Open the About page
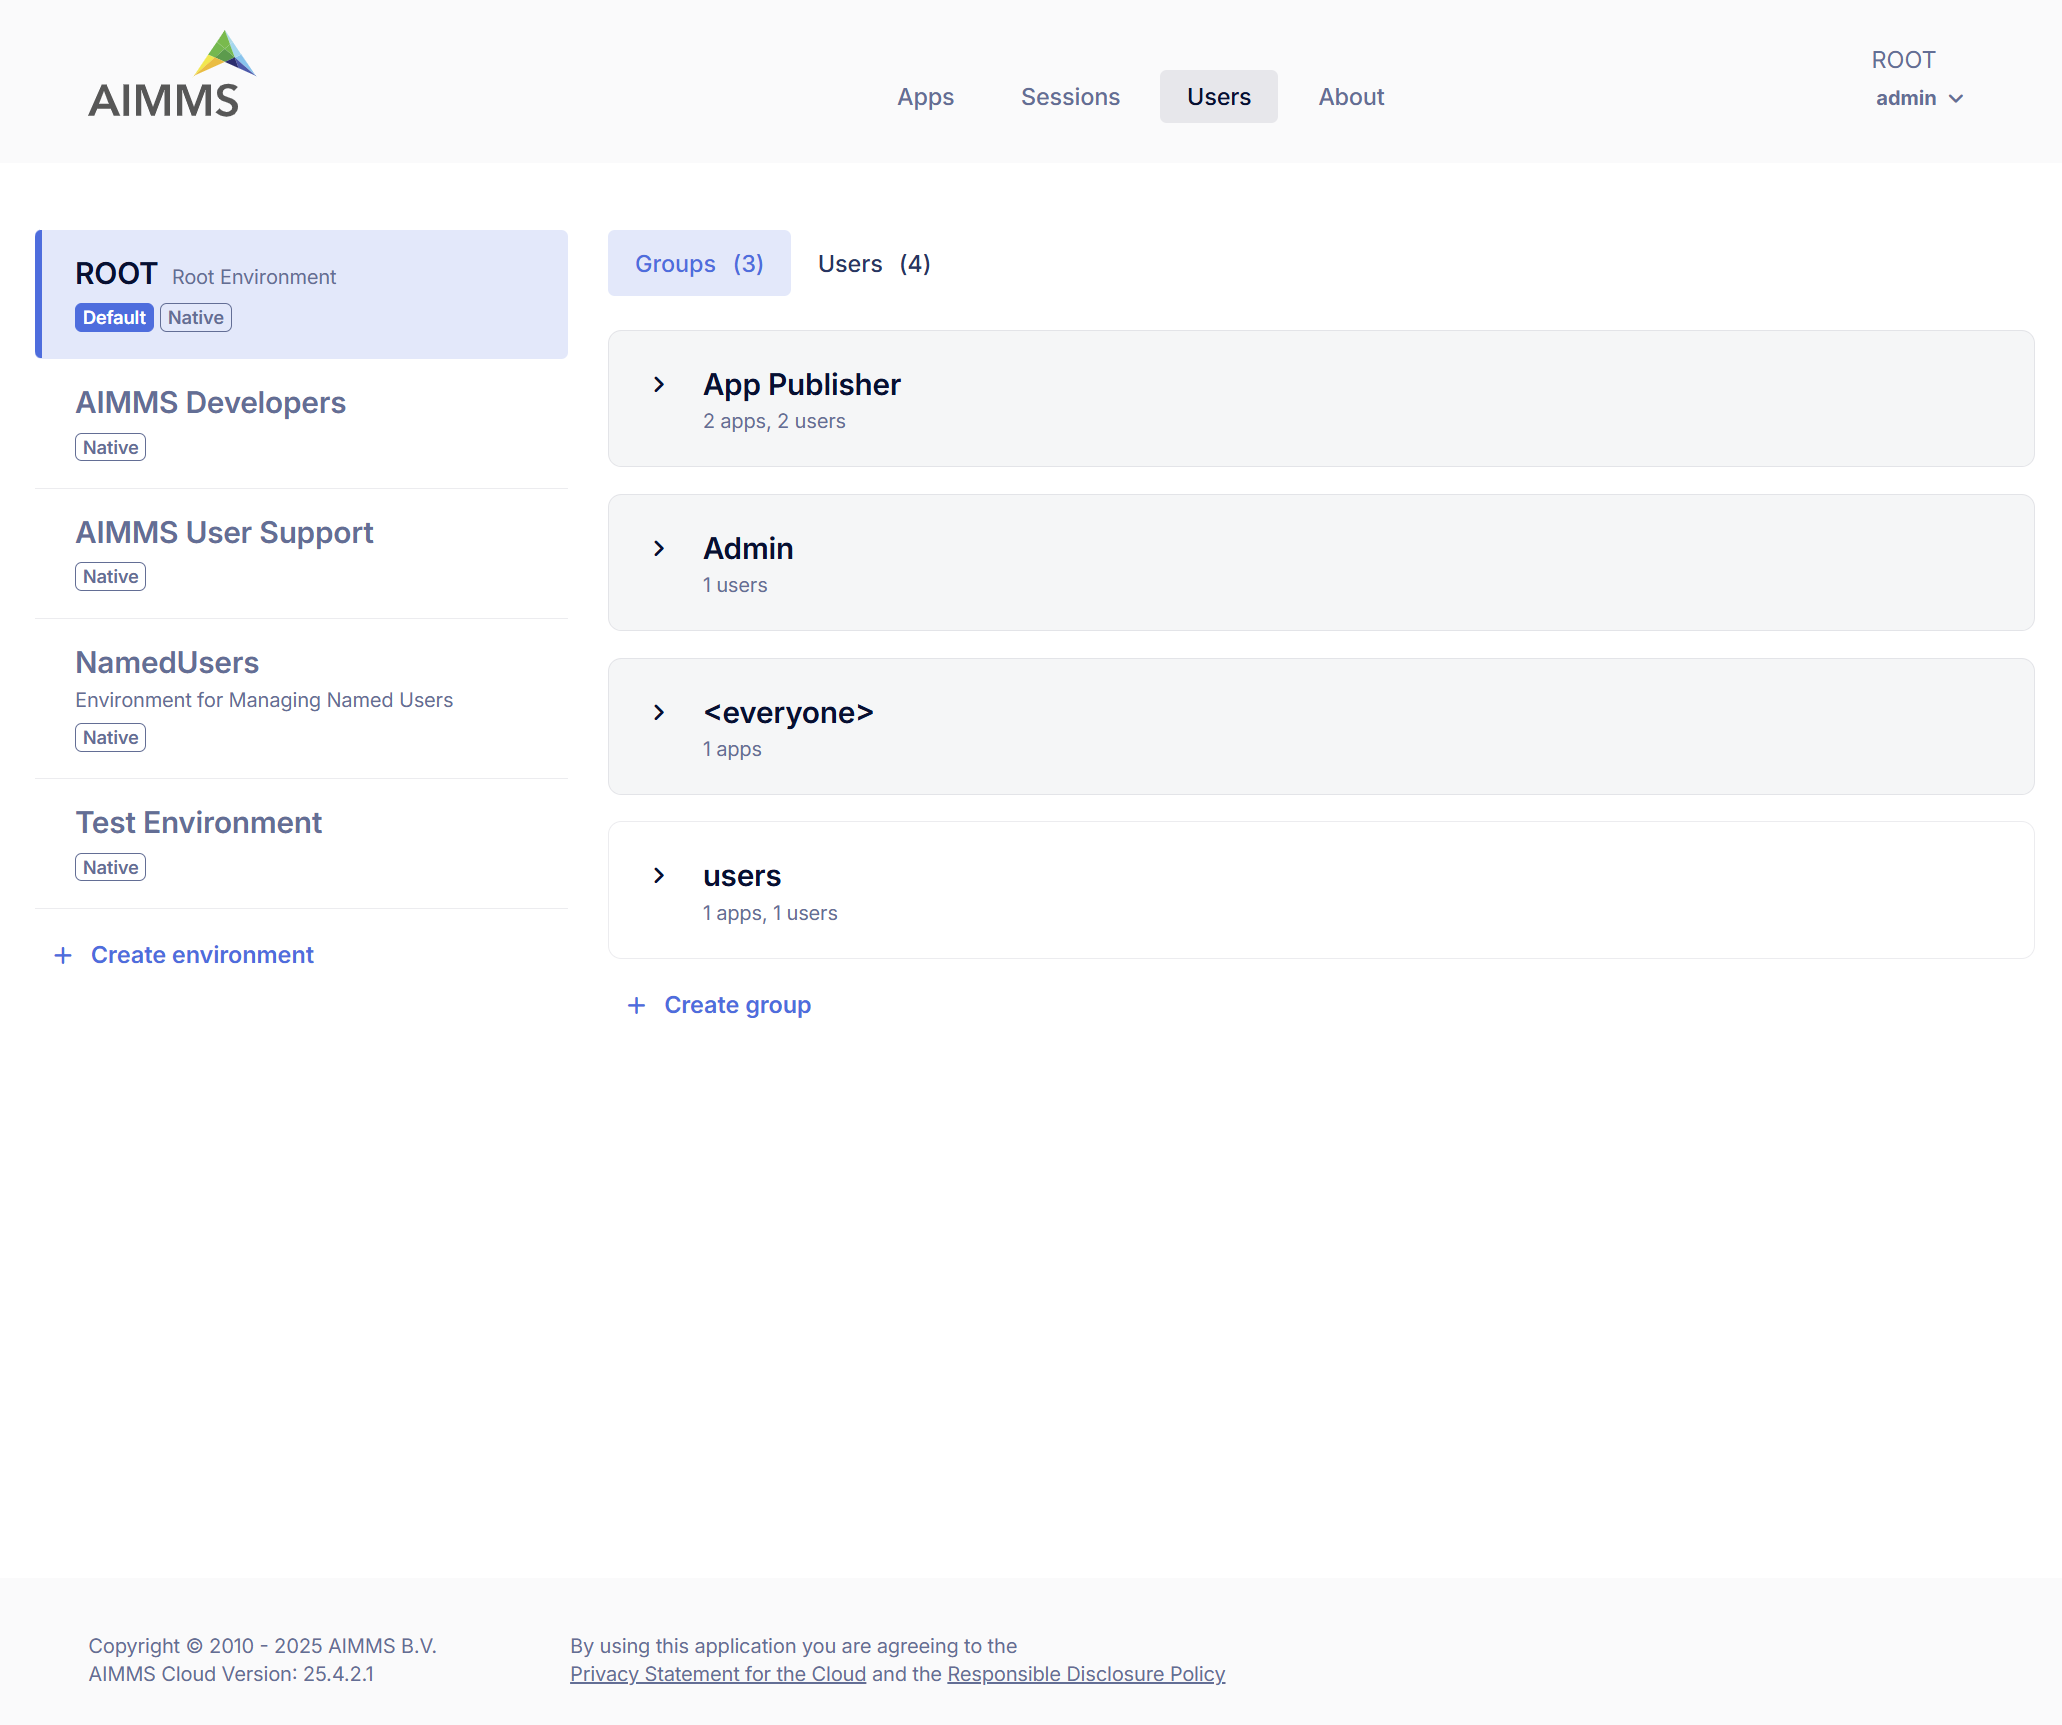Viewport: 2062px width, 1725px height. (1351, 97)
